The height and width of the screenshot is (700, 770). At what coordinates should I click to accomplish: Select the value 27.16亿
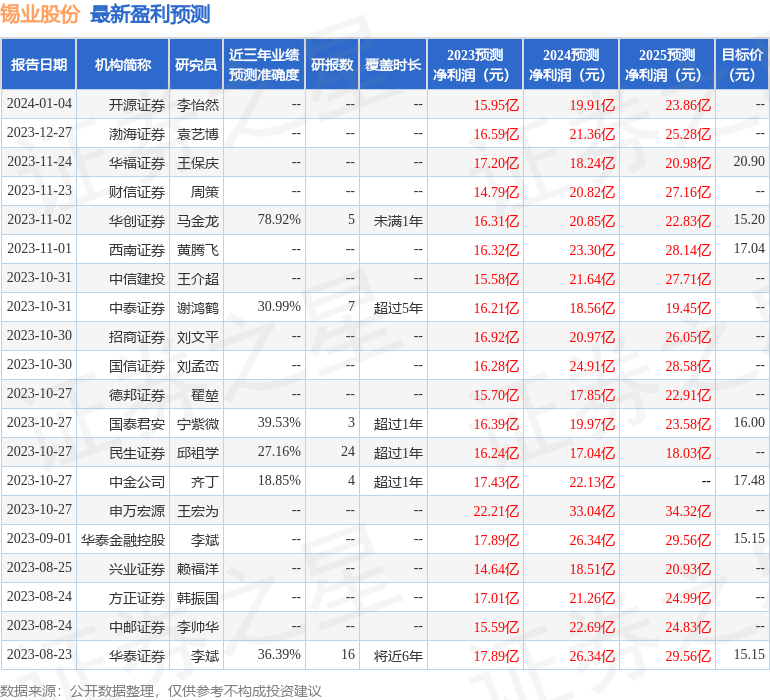pos(688,192)
